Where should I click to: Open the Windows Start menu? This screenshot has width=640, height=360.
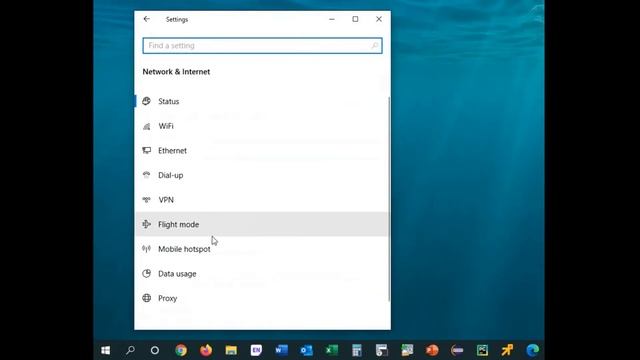click(105, 350)
